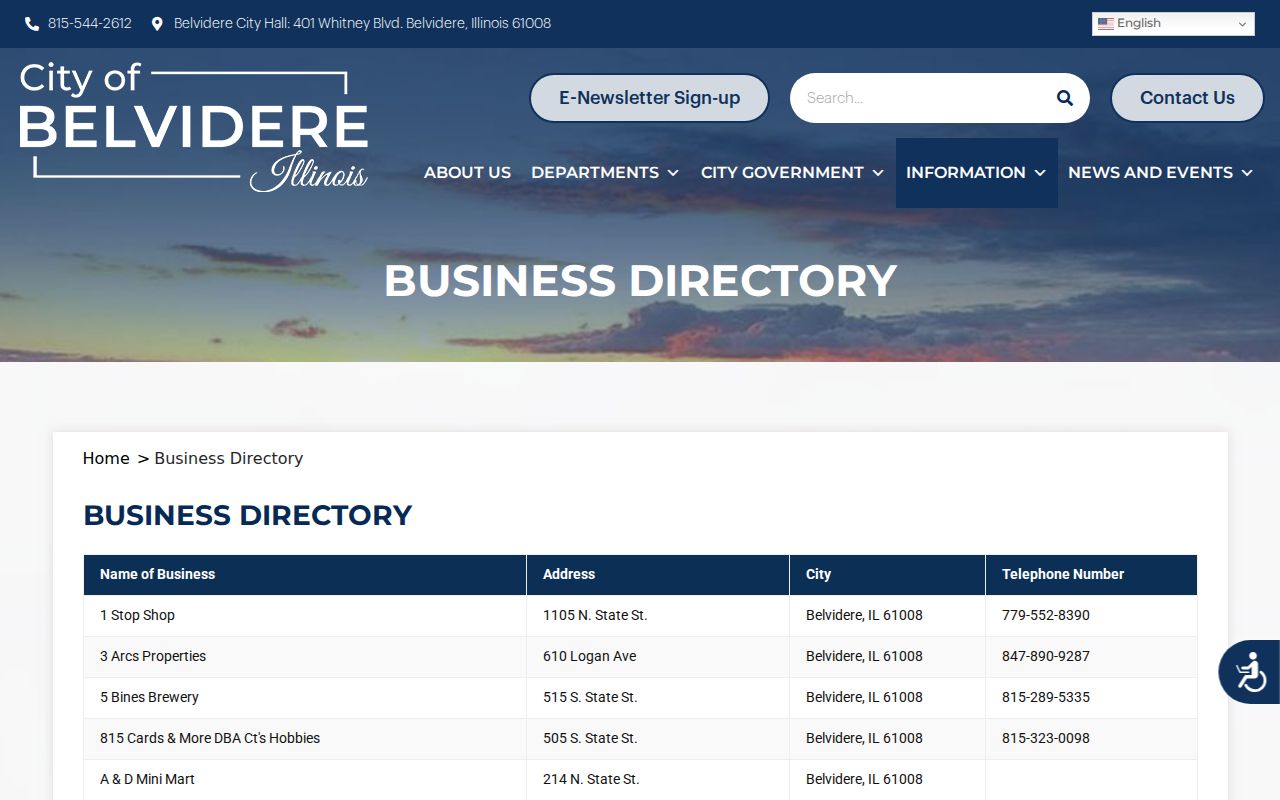Viewport: 1280px width, 800px height.
Task: Click the US flag language icon
Action: [x=1106, y=24]
